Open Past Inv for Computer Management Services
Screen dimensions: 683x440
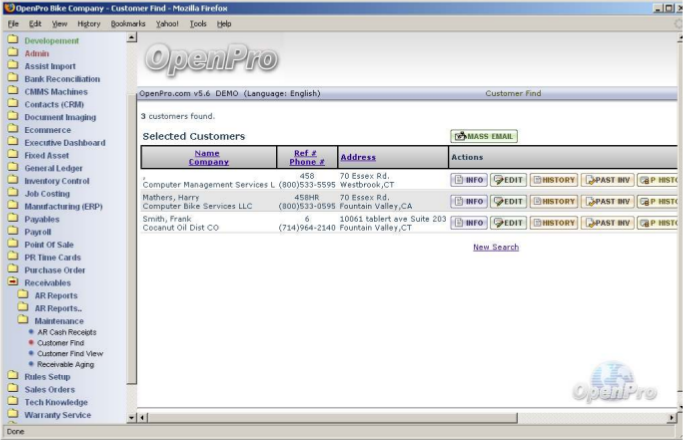point(607,180)
